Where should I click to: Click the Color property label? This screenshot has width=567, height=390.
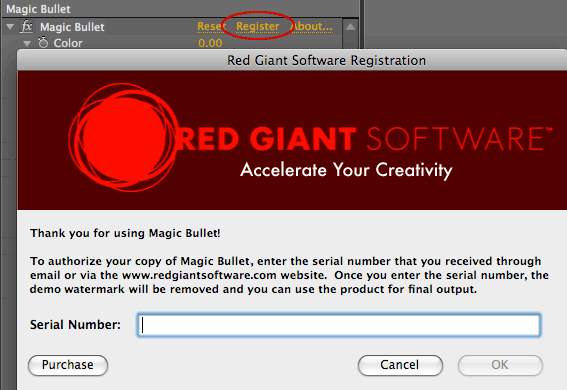click(x=68, y=43)
